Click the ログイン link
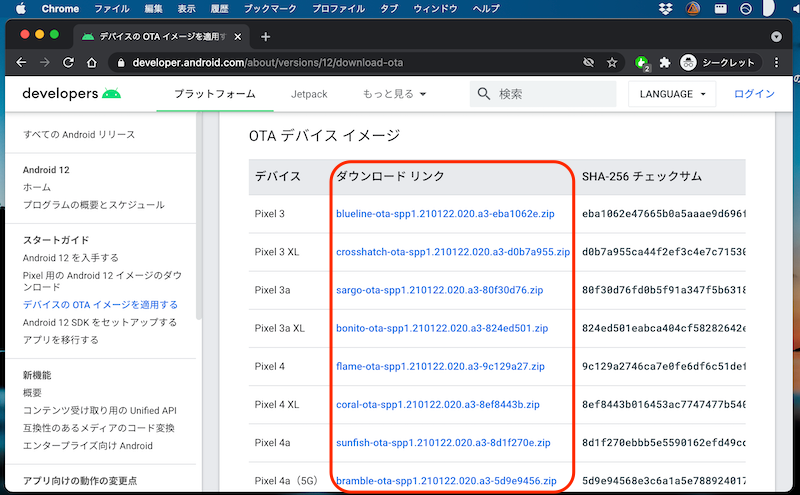This screenshot has height=495, width=800. tap(754, 94)
